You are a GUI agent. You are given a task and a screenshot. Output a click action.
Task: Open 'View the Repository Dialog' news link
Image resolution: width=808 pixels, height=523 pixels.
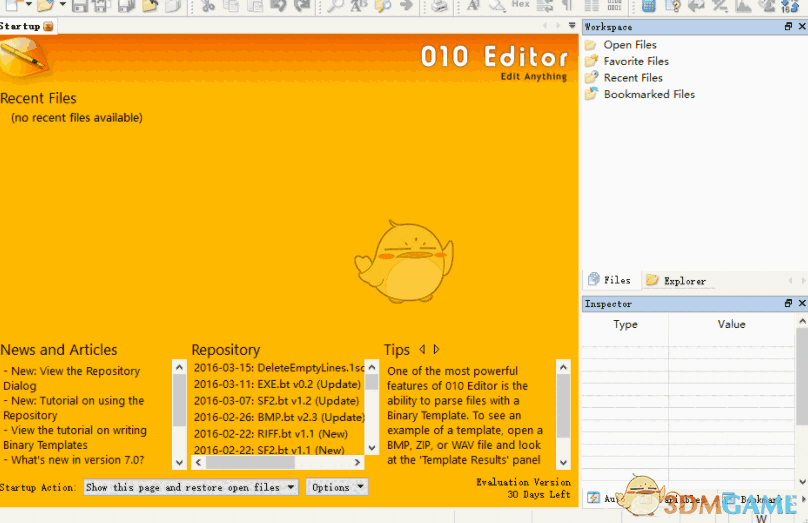[x=72, y=378]
